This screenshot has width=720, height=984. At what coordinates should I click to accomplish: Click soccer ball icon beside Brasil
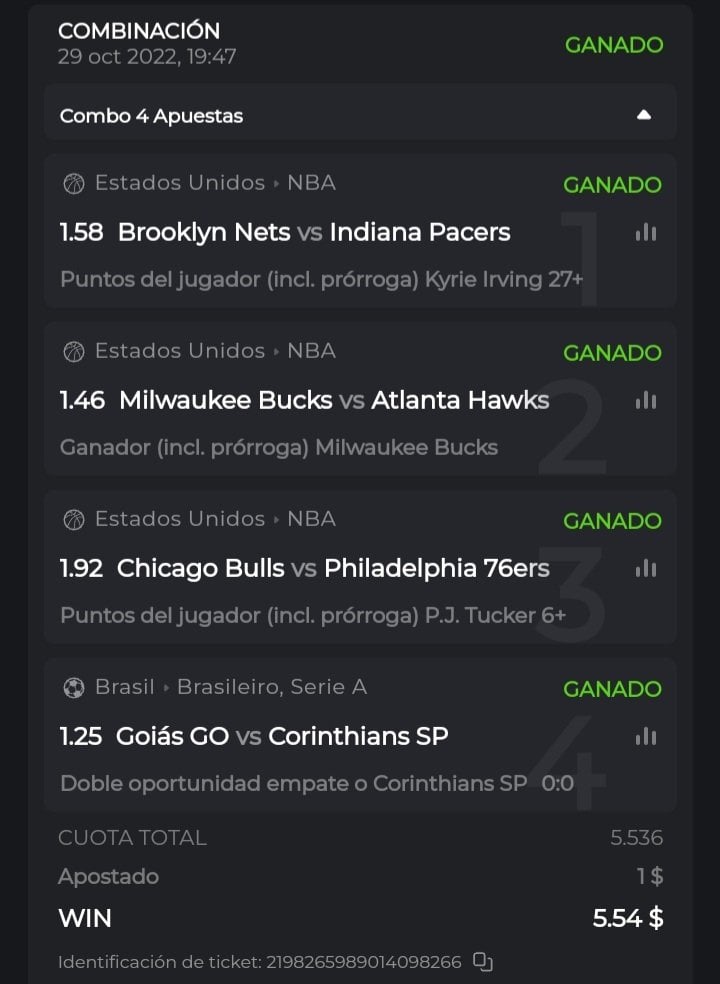[74, 687]
